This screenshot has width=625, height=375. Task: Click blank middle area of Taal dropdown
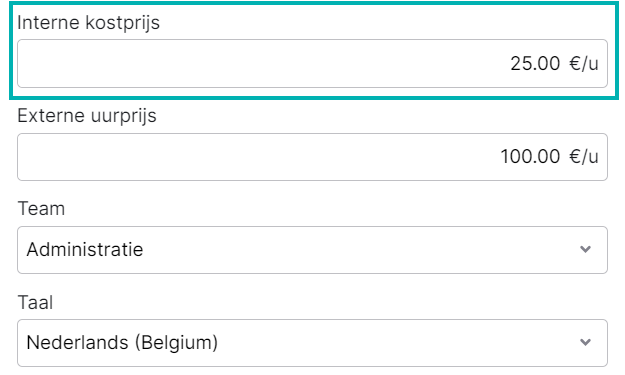399,343
